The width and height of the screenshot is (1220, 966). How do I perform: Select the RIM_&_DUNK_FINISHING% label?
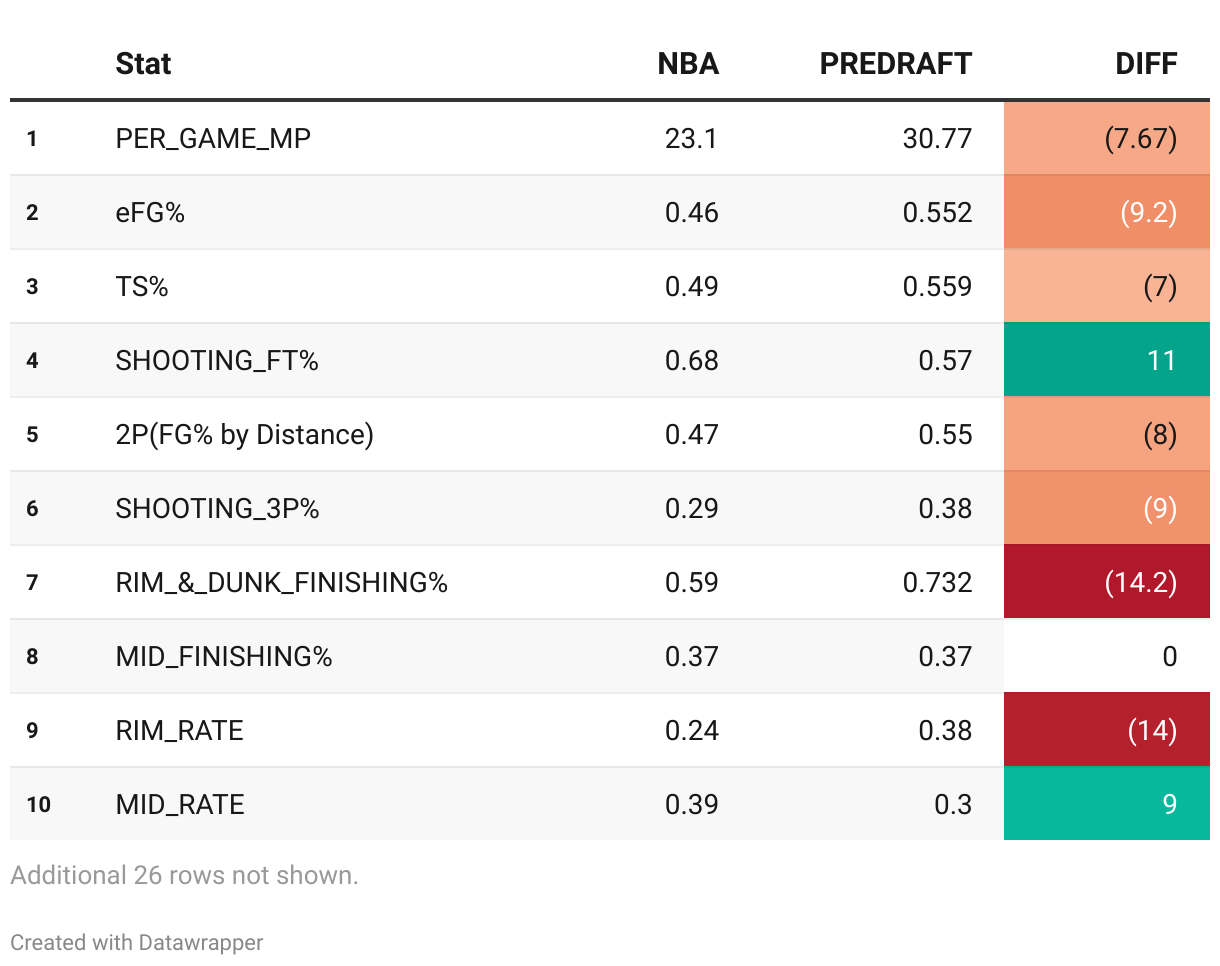281,582
